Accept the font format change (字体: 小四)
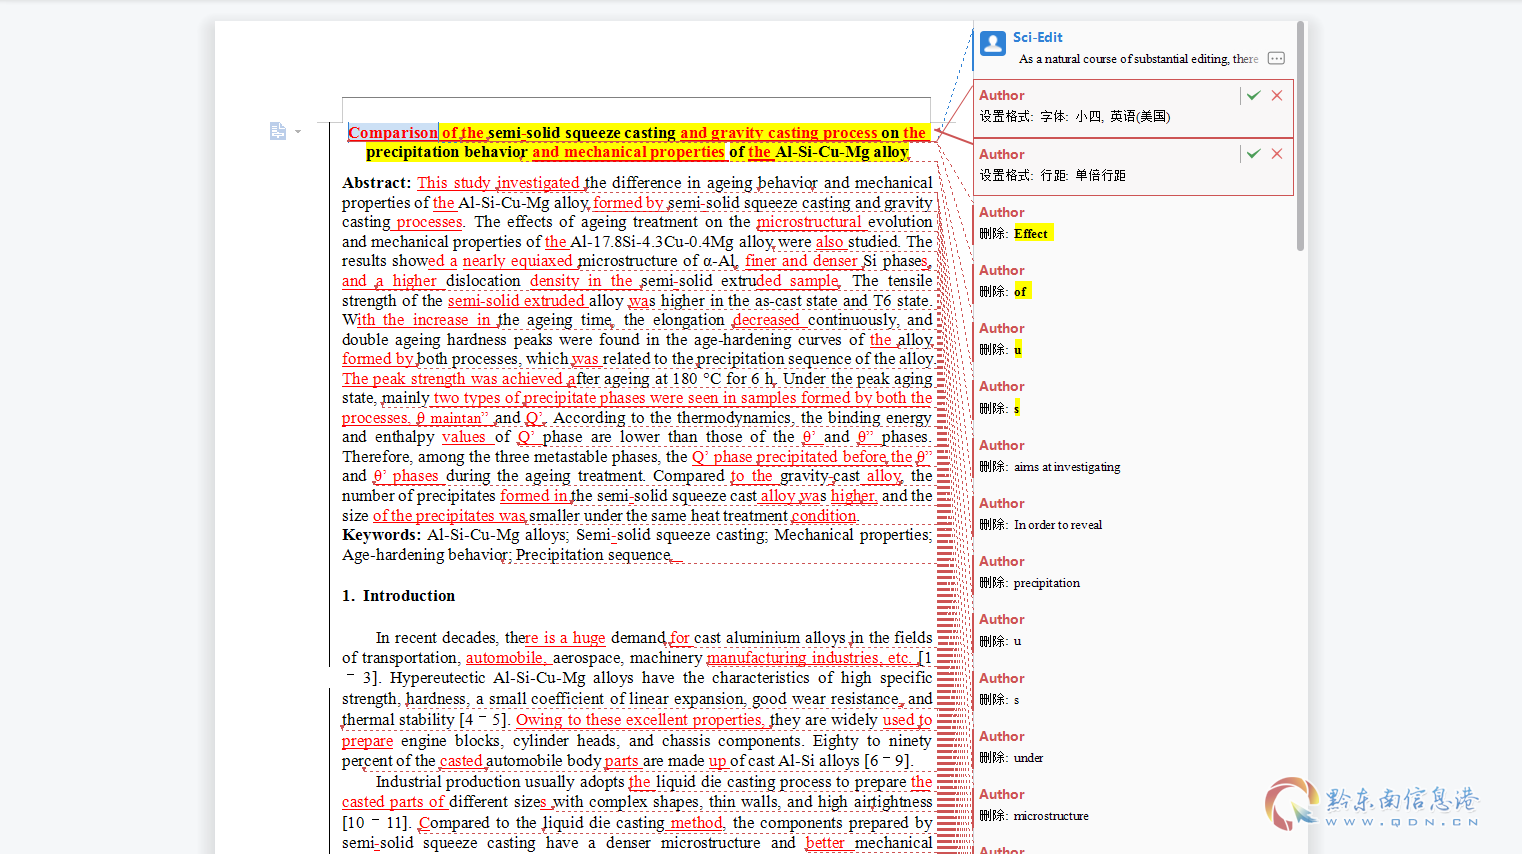Viewport: 1522px width, 854px height. click(x=1253, y=96)
